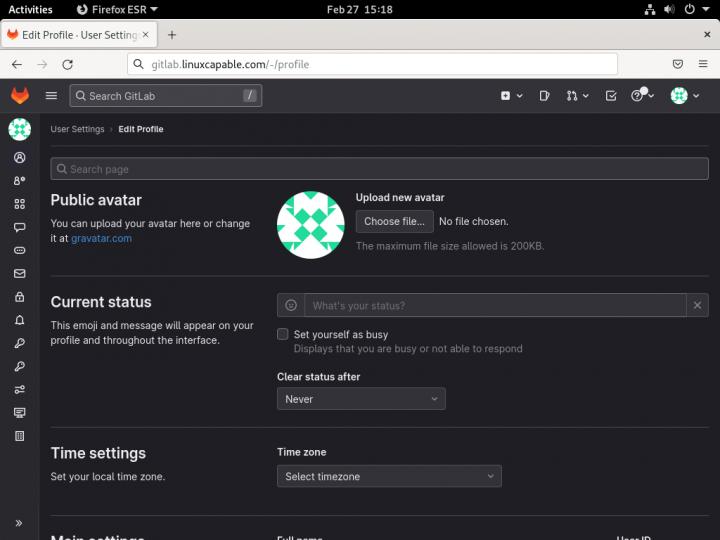720x540 pixels.
Task: Click the Search page input field
Action: tap(379, 169)
